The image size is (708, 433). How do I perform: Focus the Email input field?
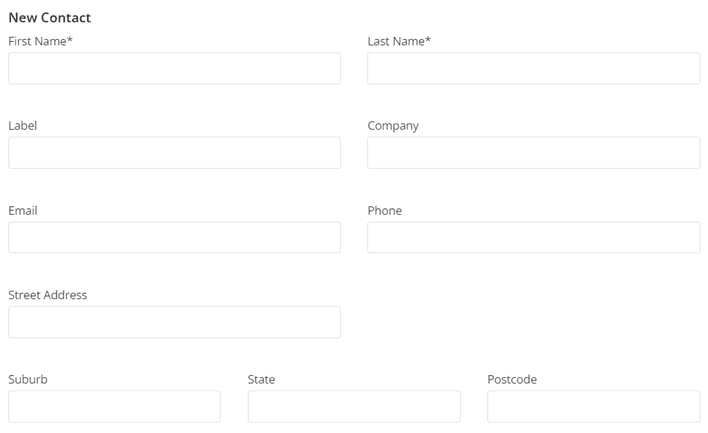174,237
